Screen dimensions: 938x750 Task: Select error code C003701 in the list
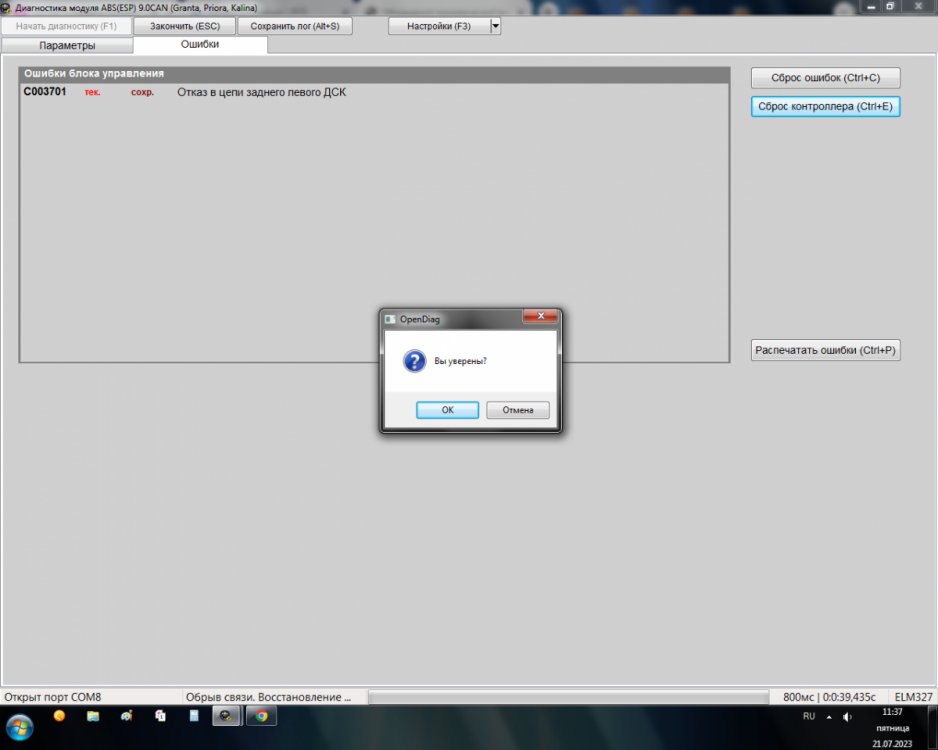[45, 92]
